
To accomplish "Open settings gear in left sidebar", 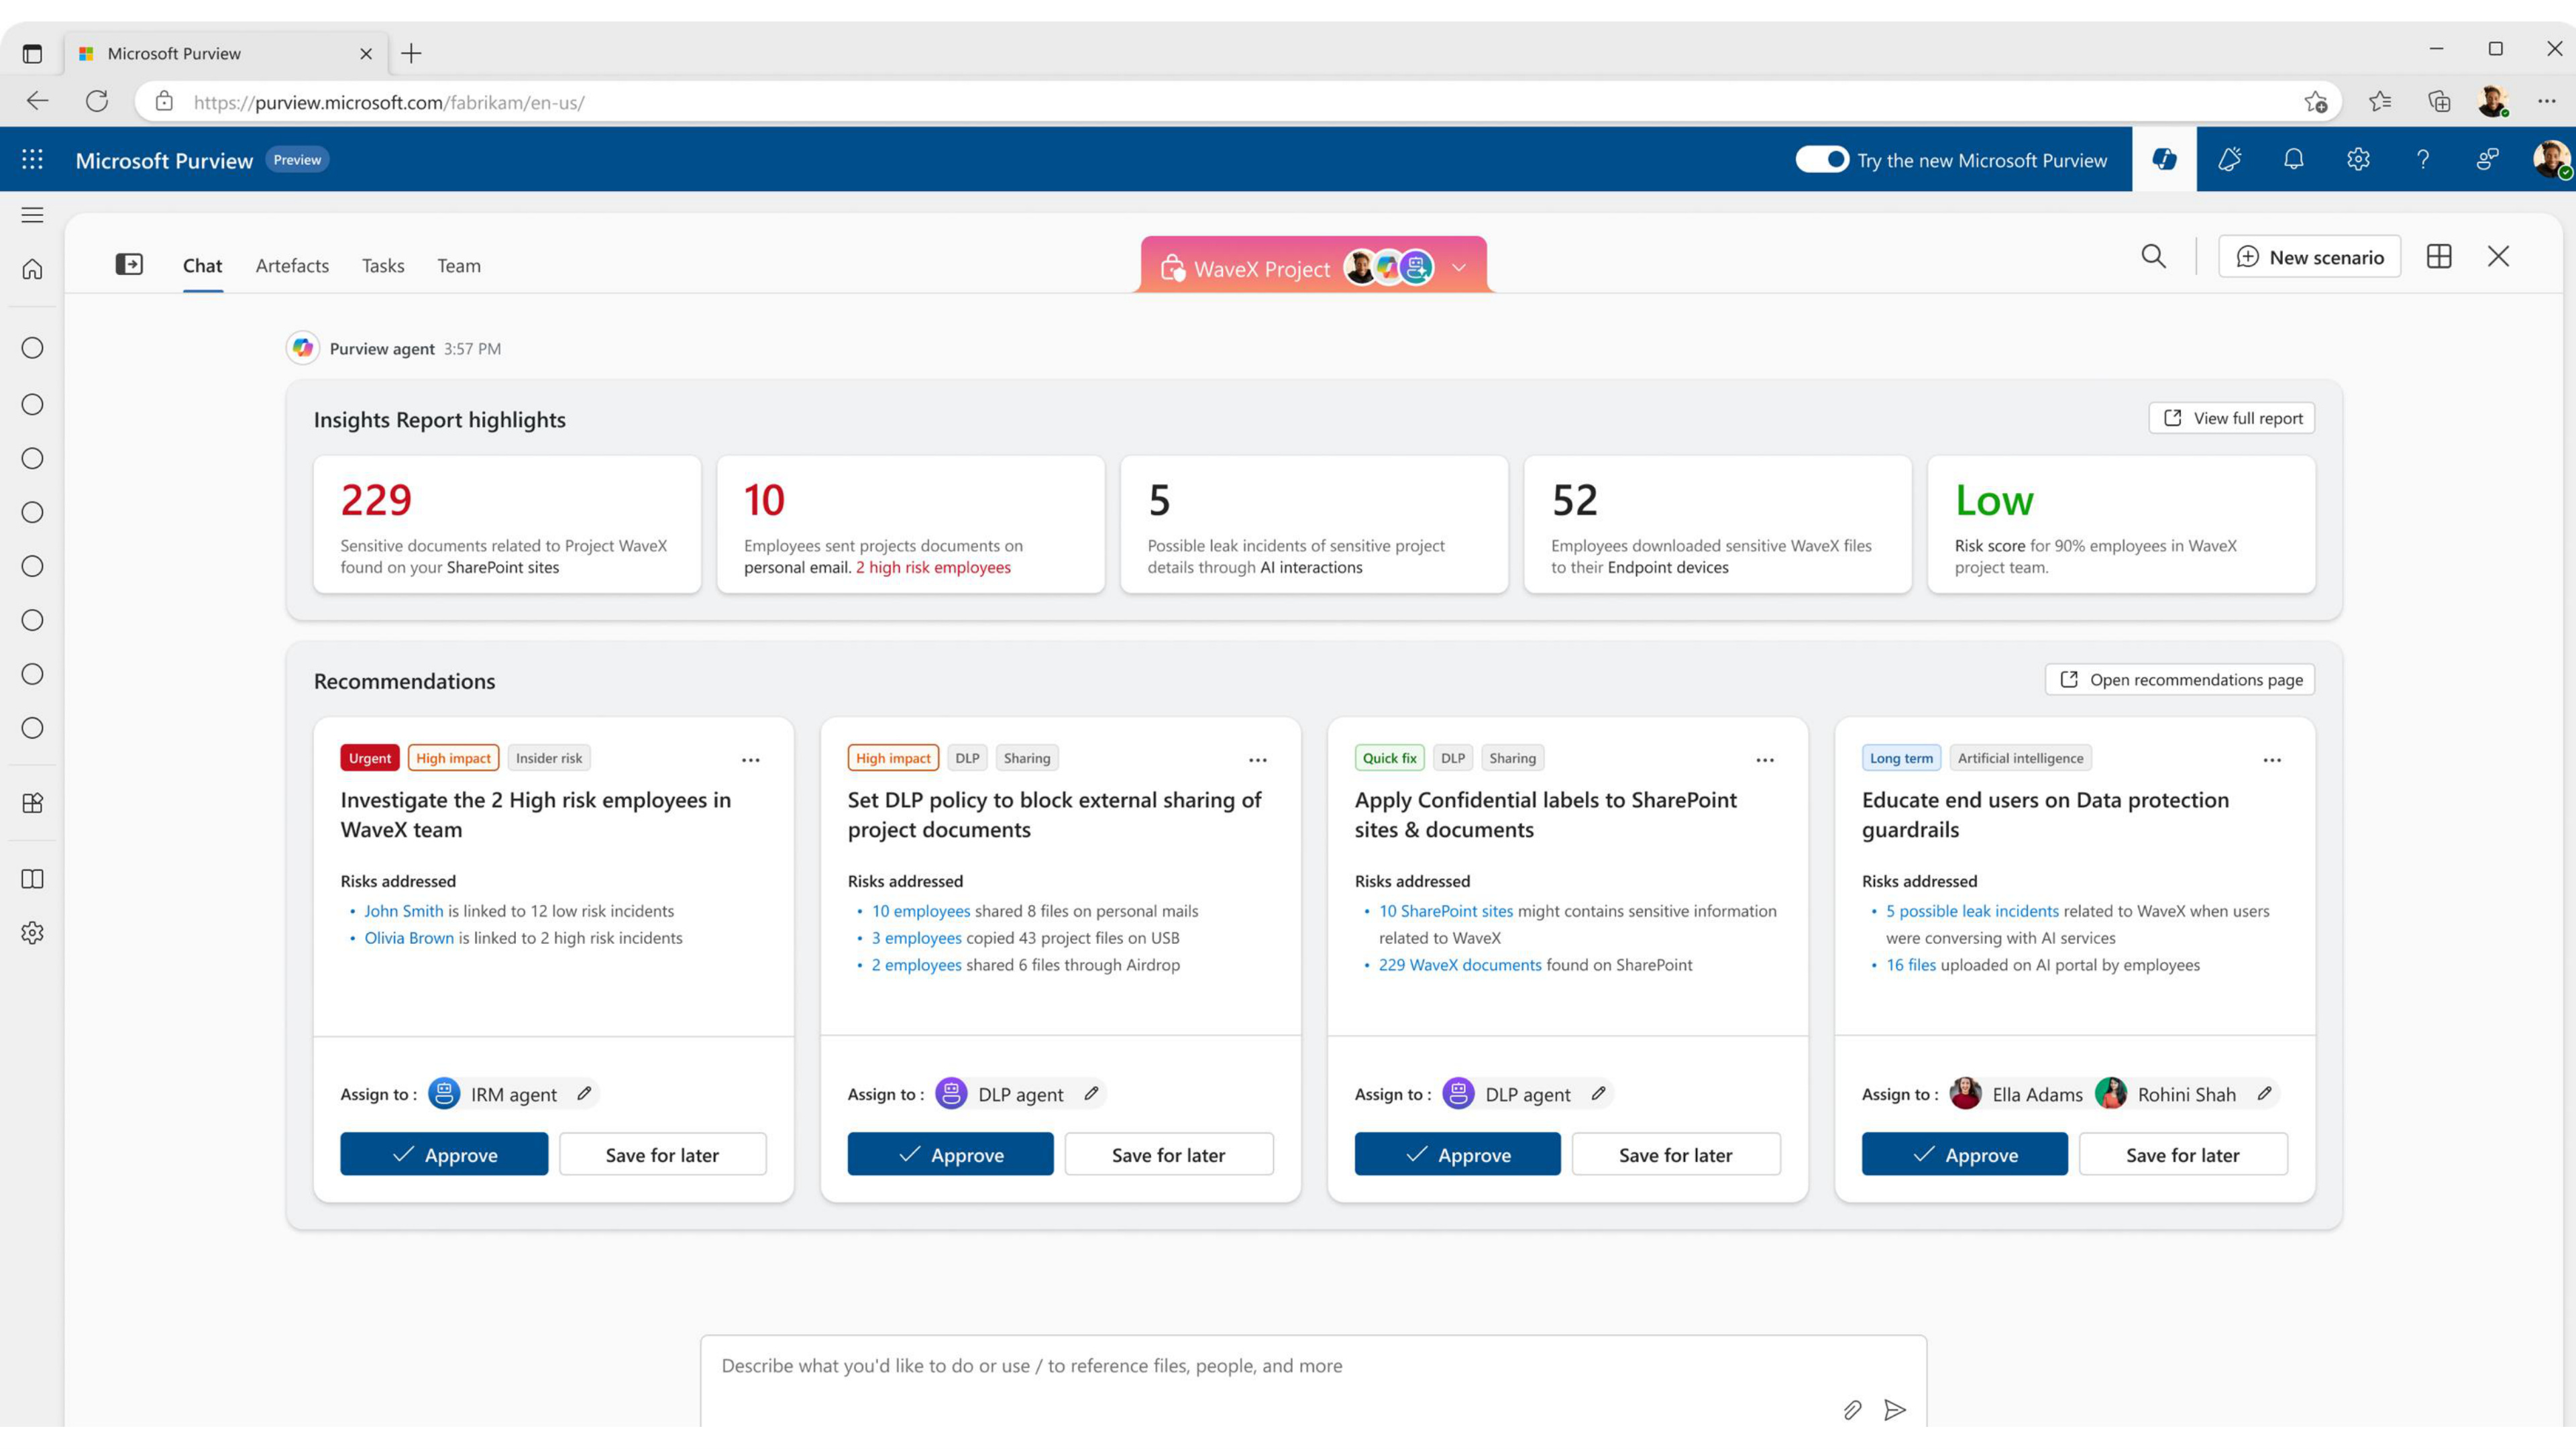I will coord(32,933).
